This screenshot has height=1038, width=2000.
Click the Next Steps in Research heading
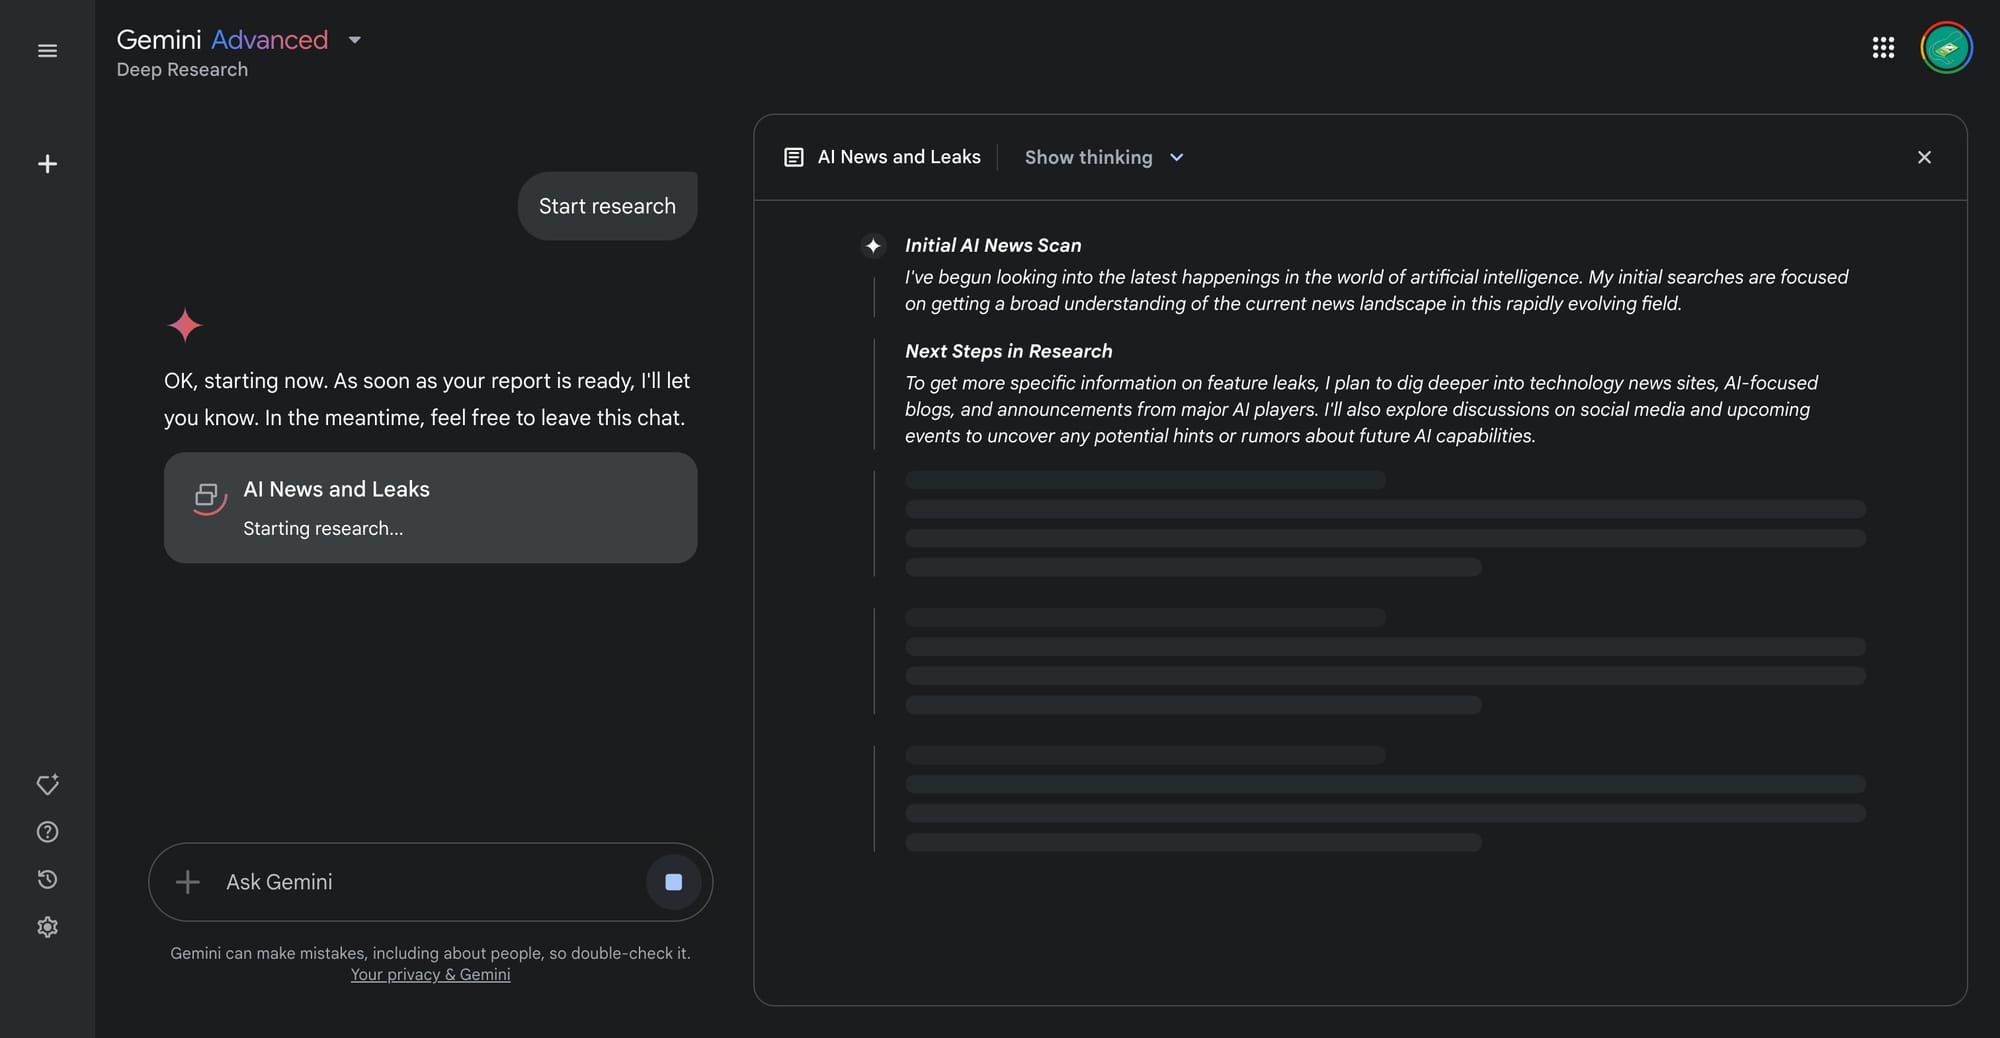click(x=1008, y=351)
